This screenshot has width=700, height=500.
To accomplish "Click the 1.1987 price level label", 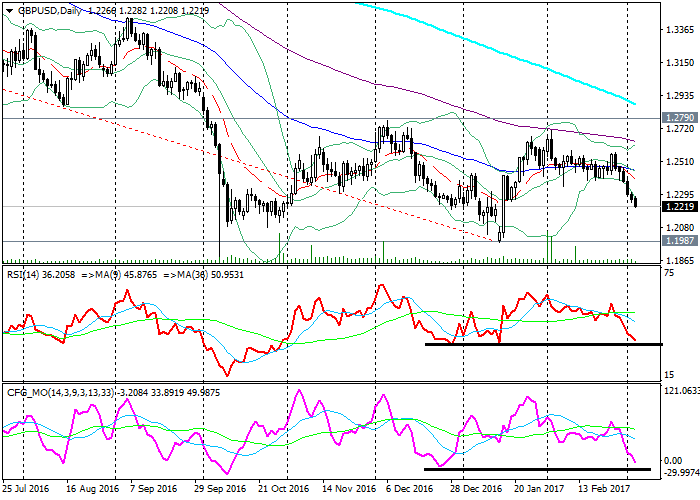I will coord(680,241).
